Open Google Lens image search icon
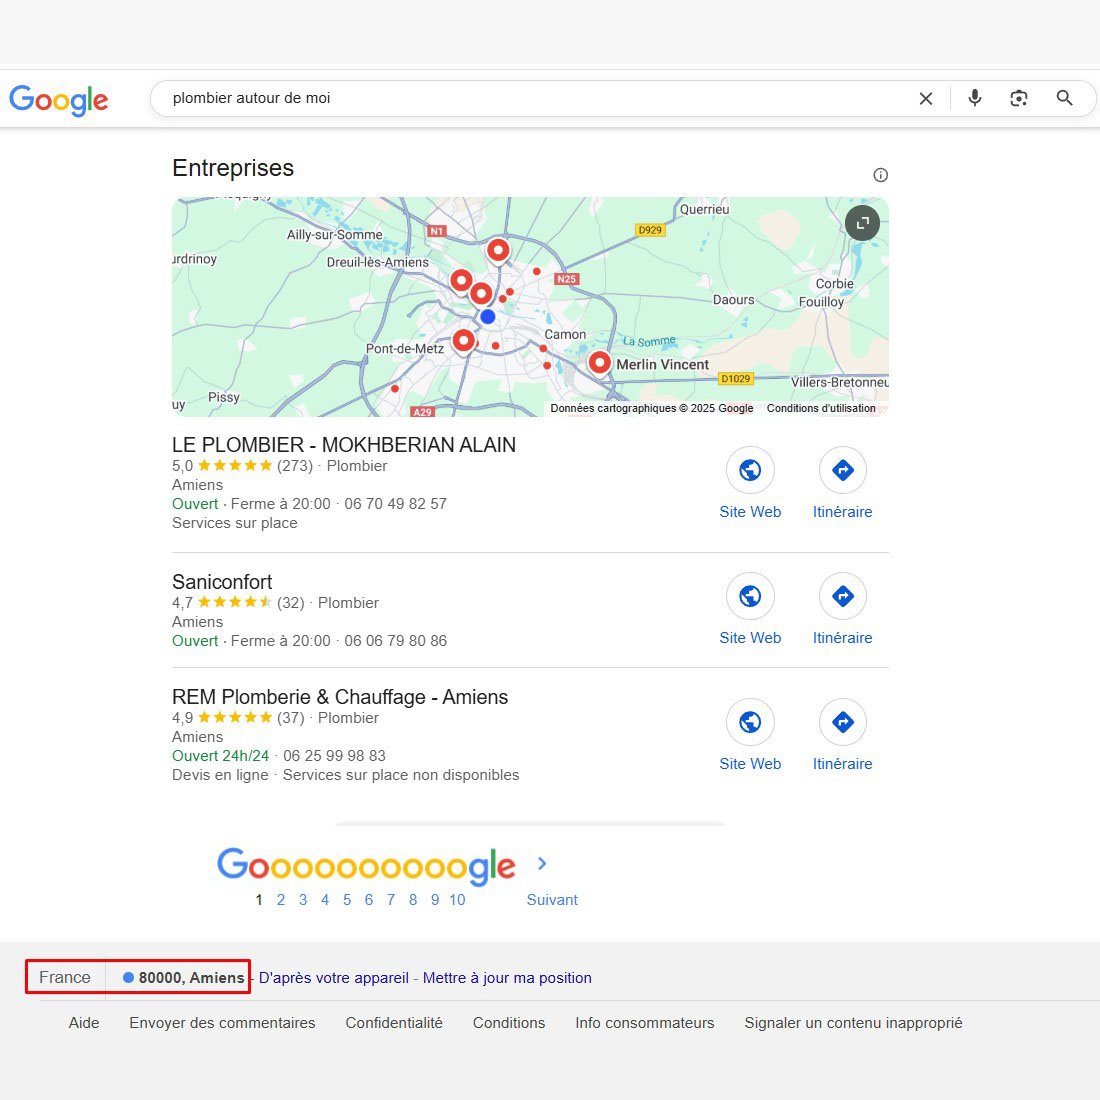This screenshot has height=1100, width=1100. (x=1019, y=98)
